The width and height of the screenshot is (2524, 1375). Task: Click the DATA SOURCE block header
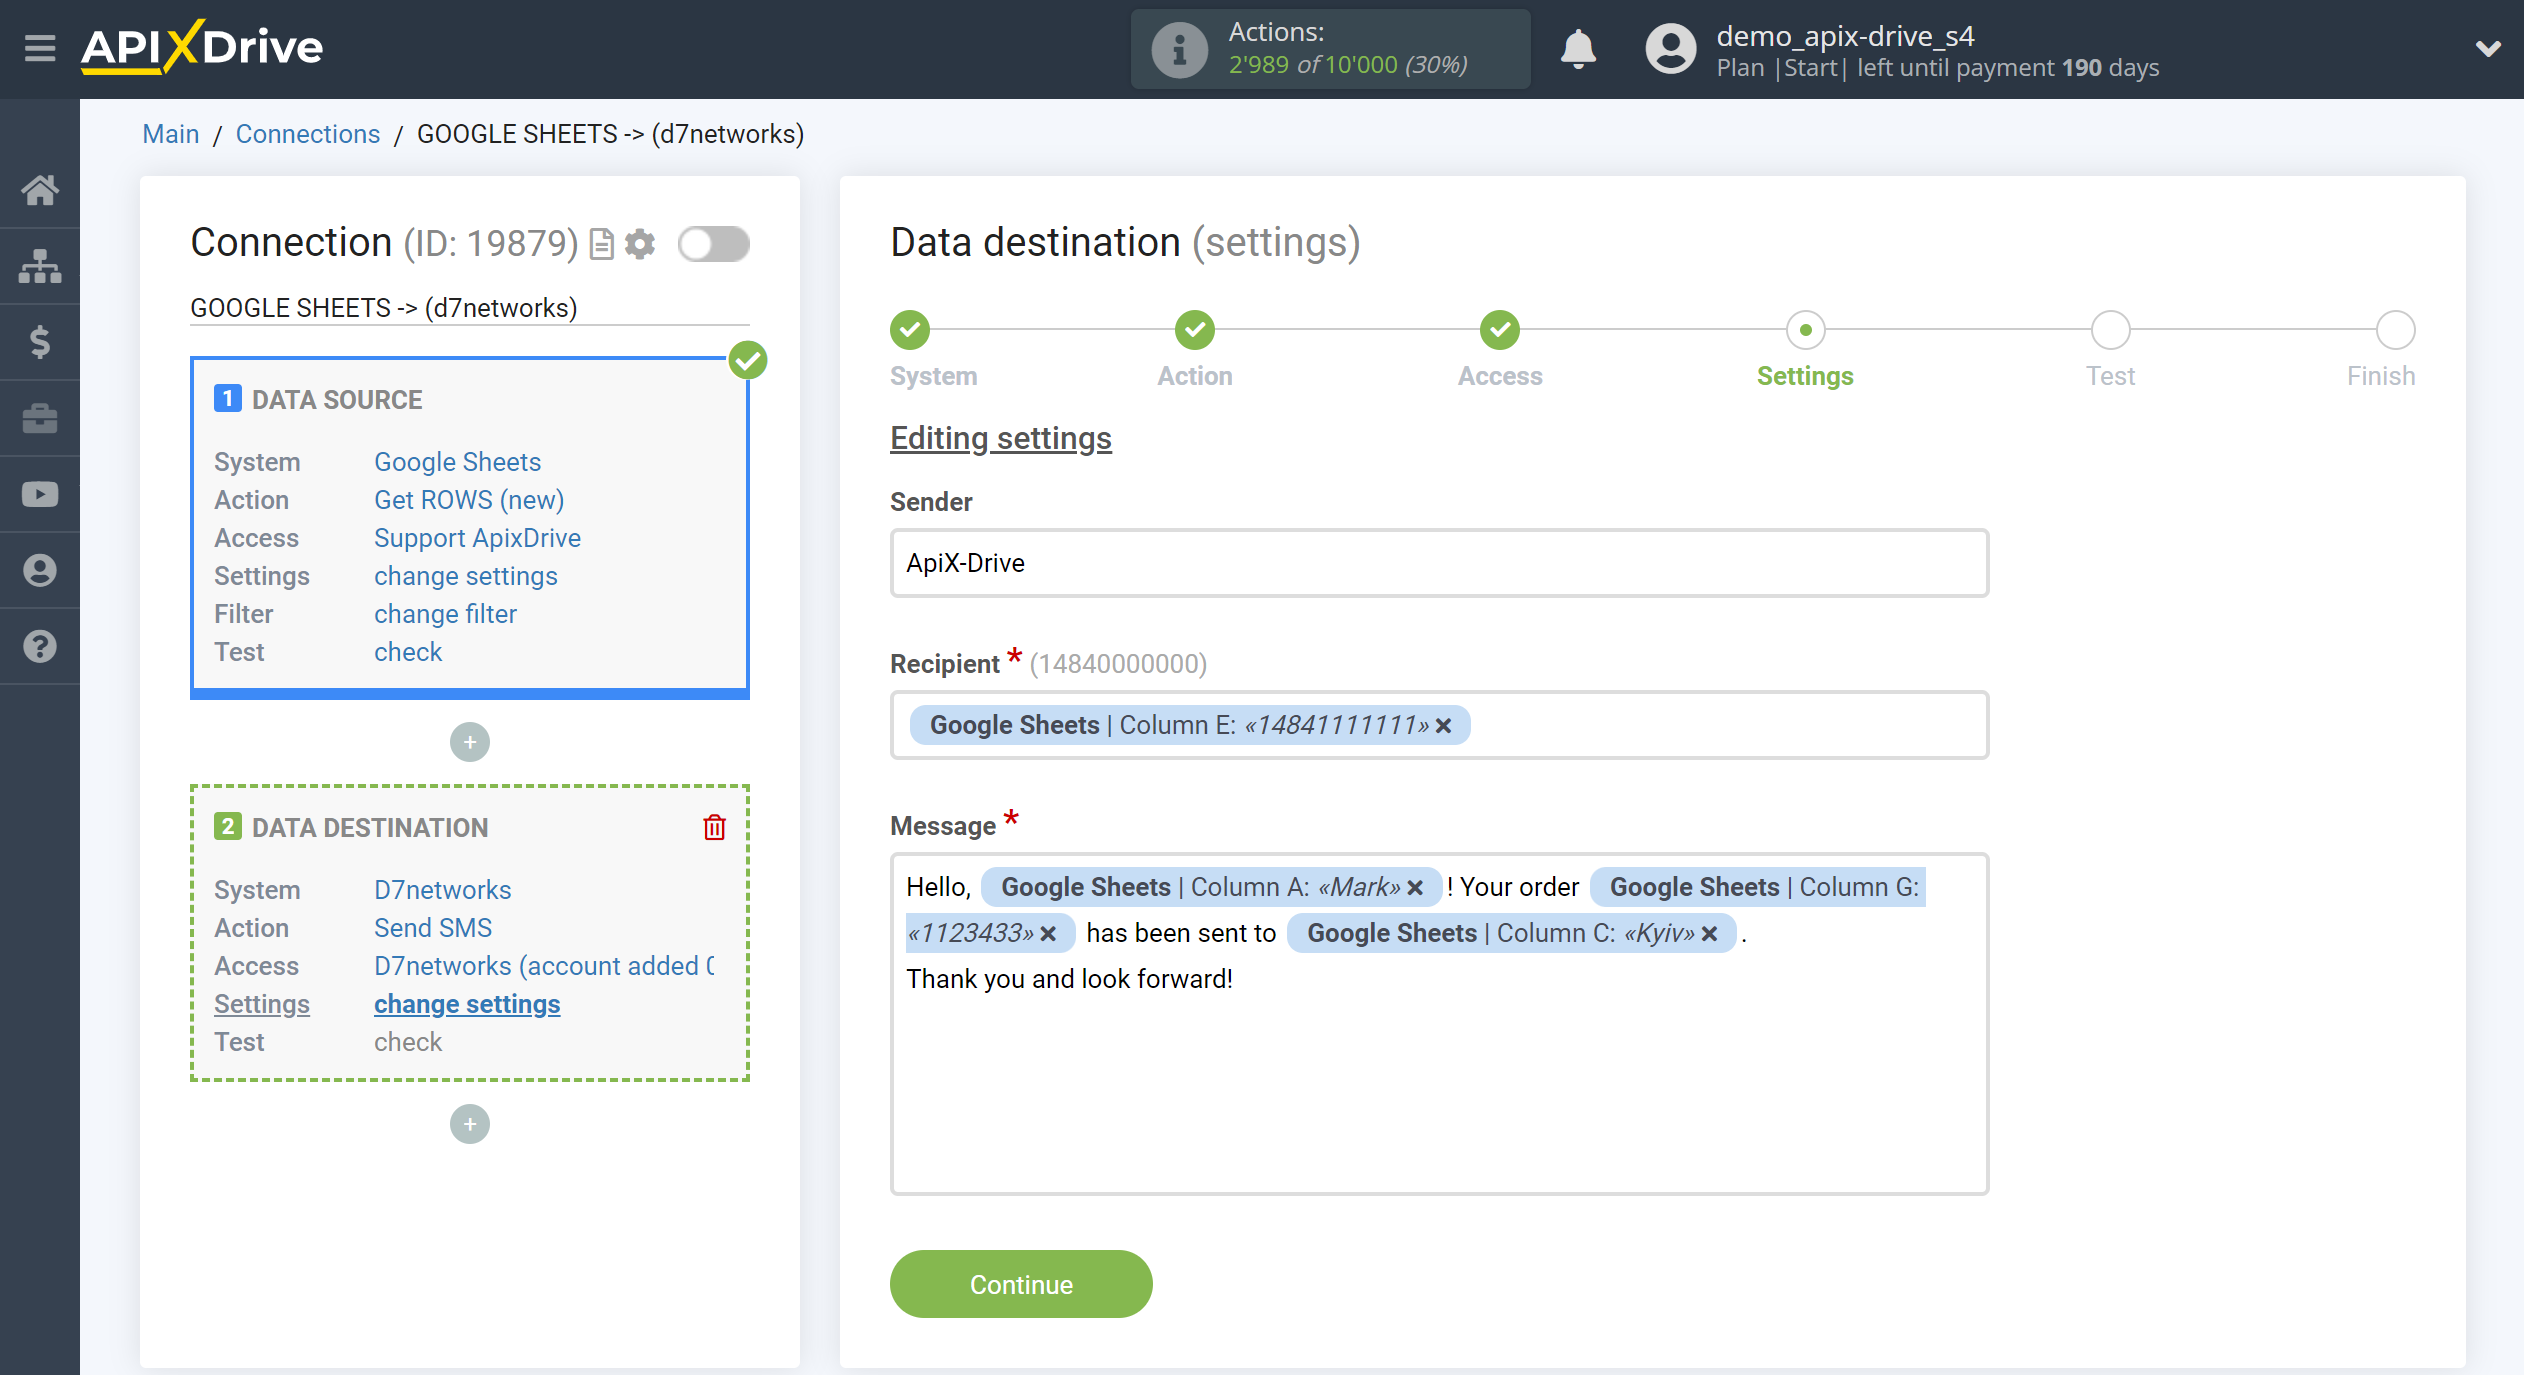(337, 400)
